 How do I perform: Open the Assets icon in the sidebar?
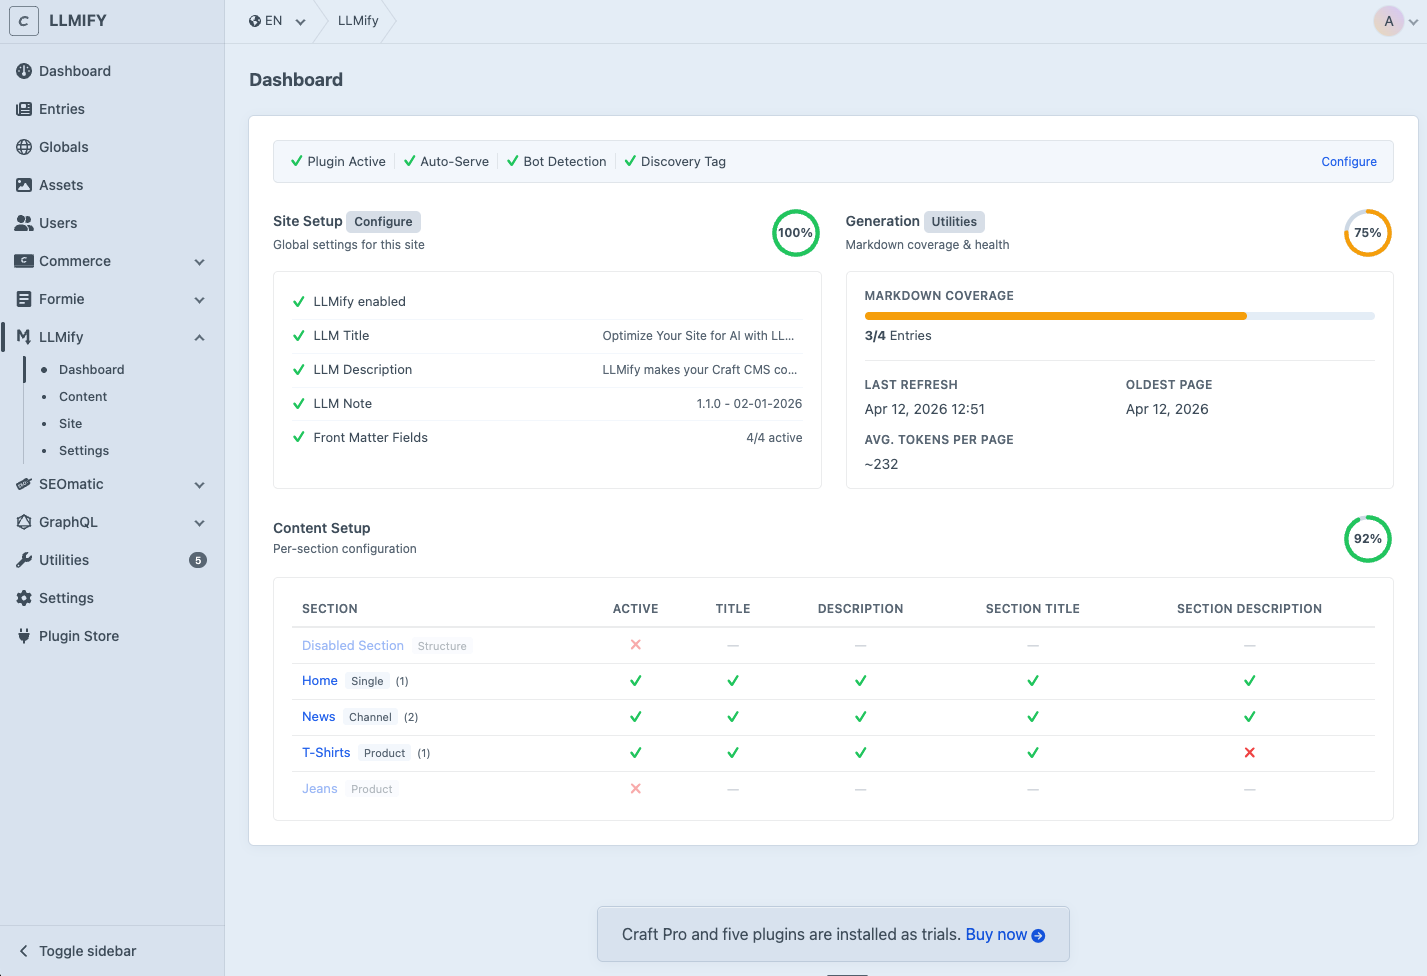pos(22,185)
